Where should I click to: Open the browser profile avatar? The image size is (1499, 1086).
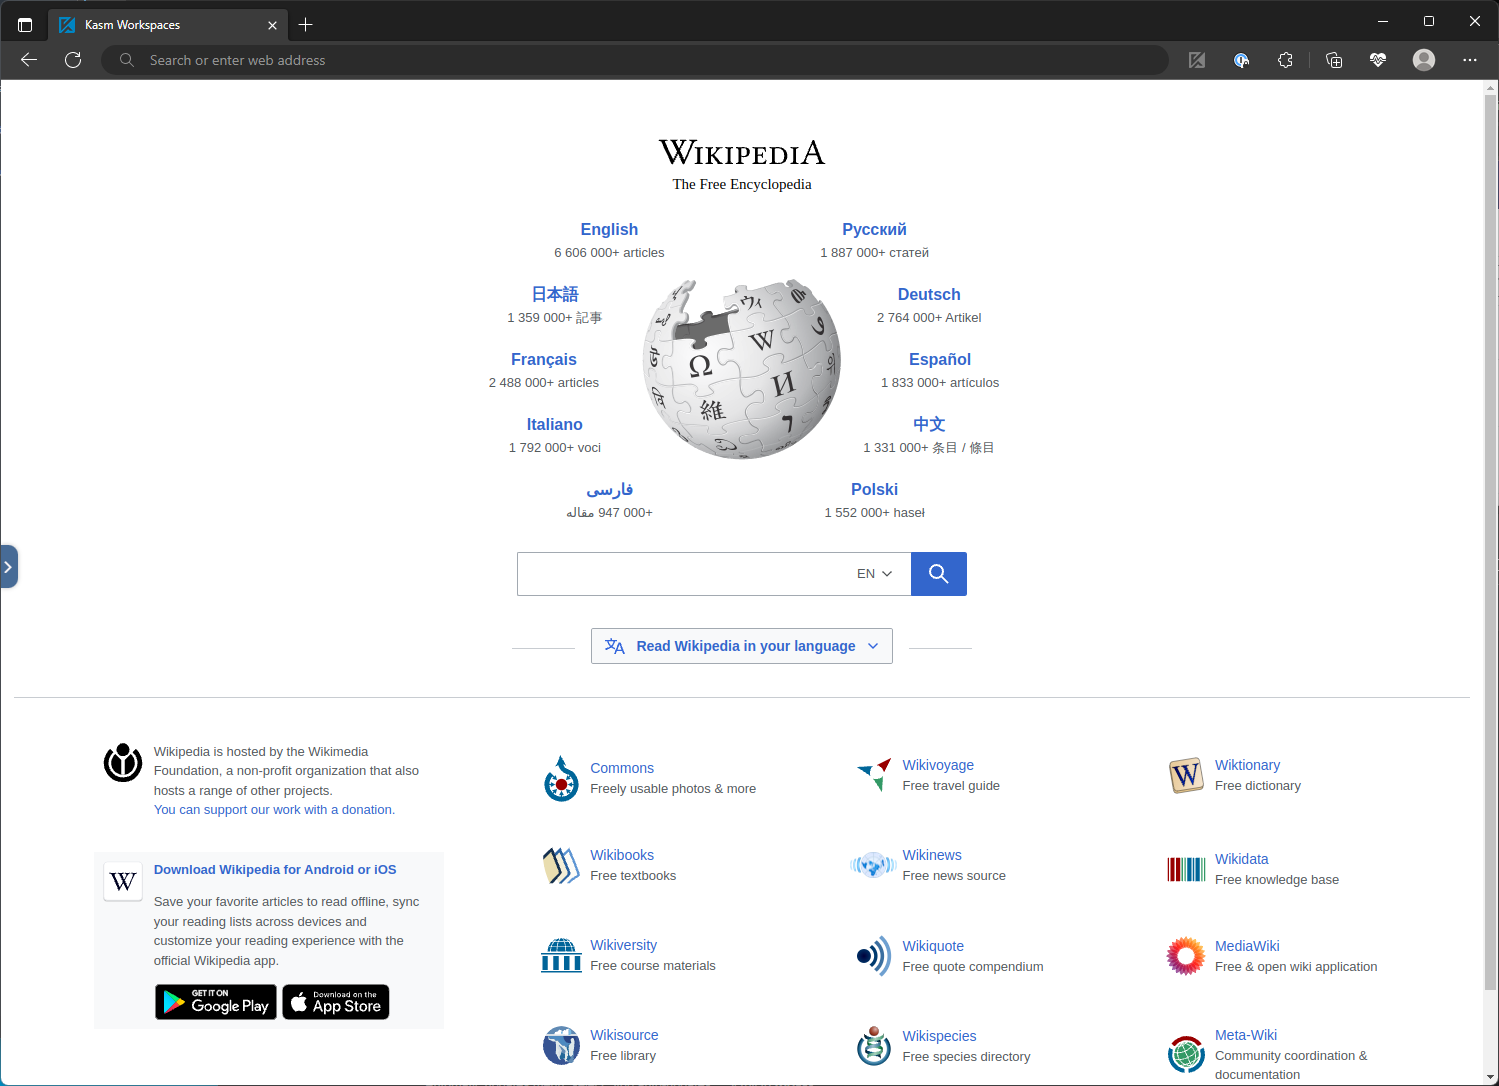click(1423, 60)
